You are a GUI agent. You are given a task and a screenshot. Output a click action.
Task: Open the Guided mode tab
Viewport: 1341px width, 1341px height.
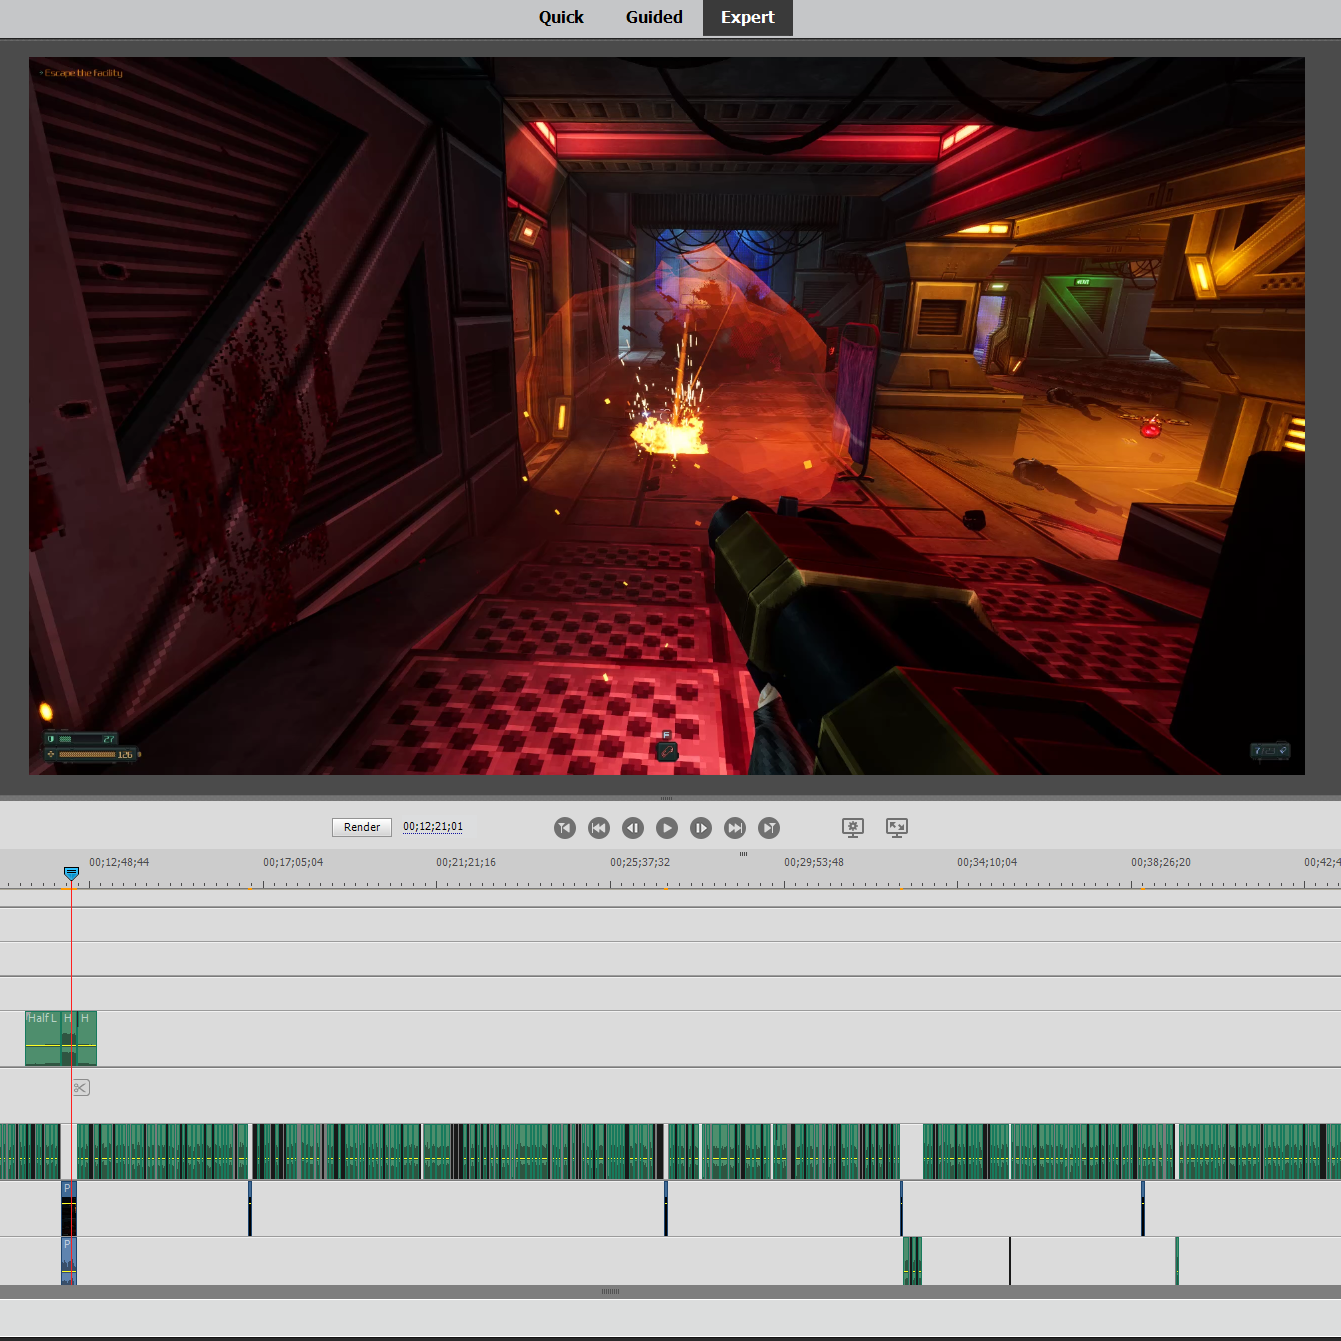[x=654, y=17]
